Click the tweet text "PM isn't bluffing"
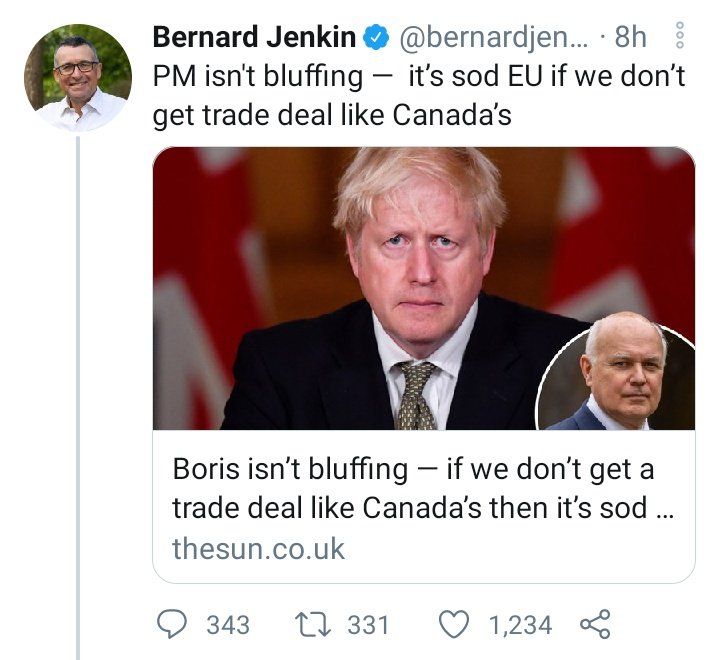Image resolution: width=720 pixels, height=660 pixels. pos(258,76)
